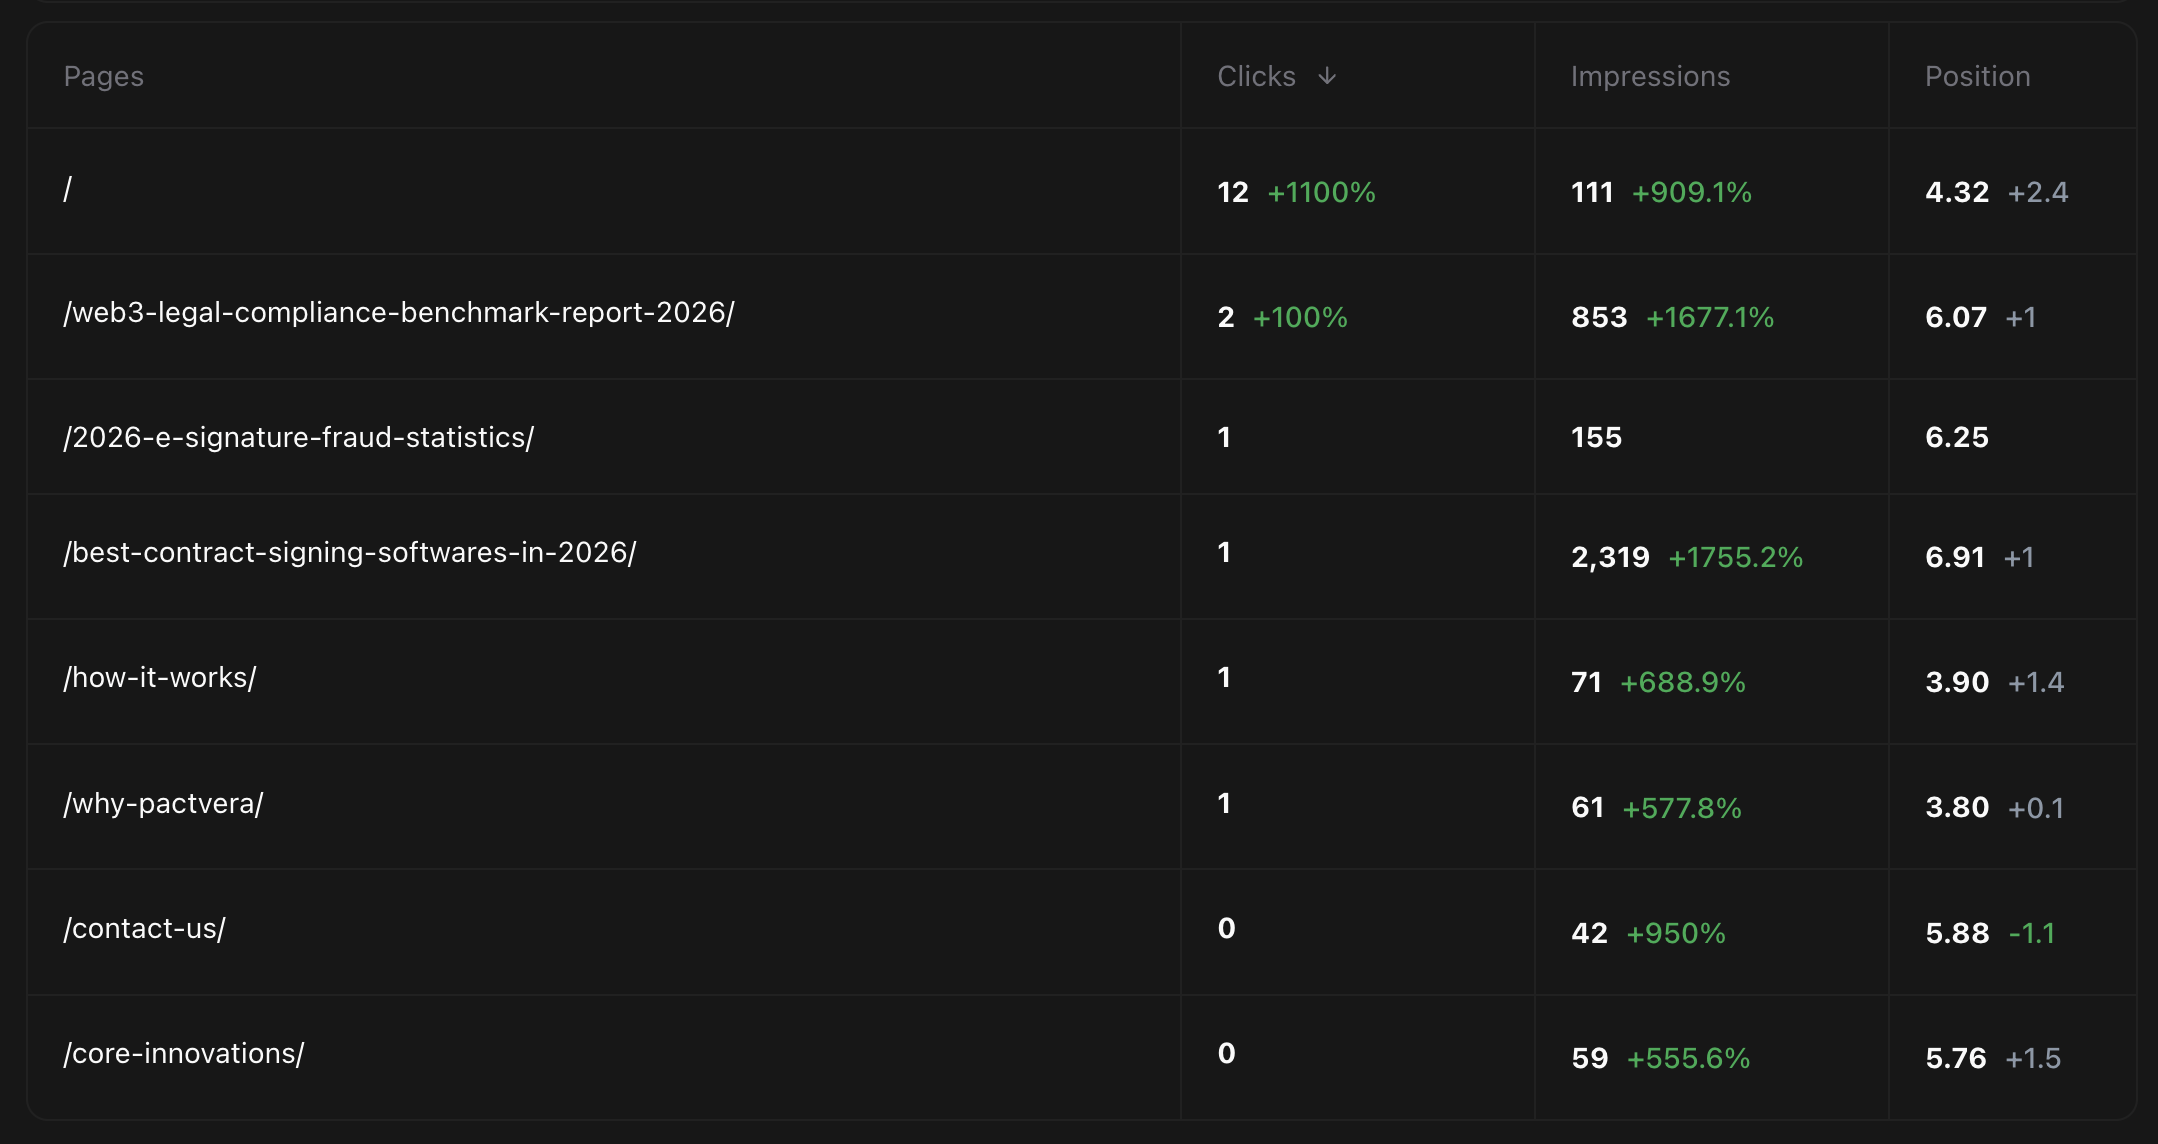
Task: Click the sort arrow next to Clicks
Action: coord(1327,76)
